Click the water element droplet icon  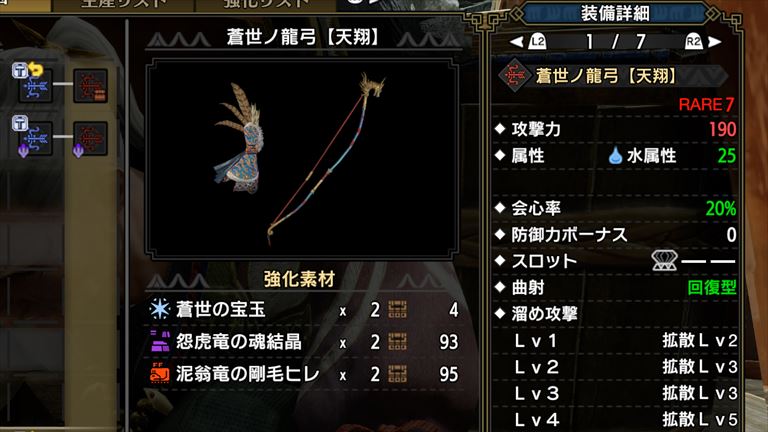(615, 156)
